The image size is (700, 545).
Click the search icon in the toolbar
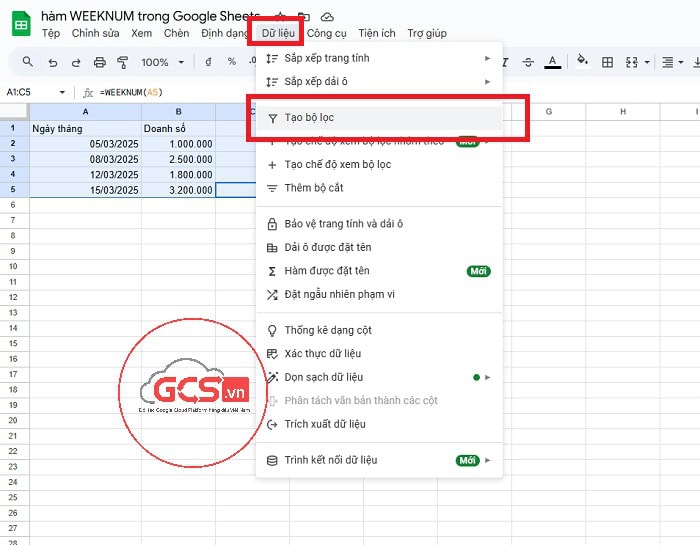coord(27,62)
